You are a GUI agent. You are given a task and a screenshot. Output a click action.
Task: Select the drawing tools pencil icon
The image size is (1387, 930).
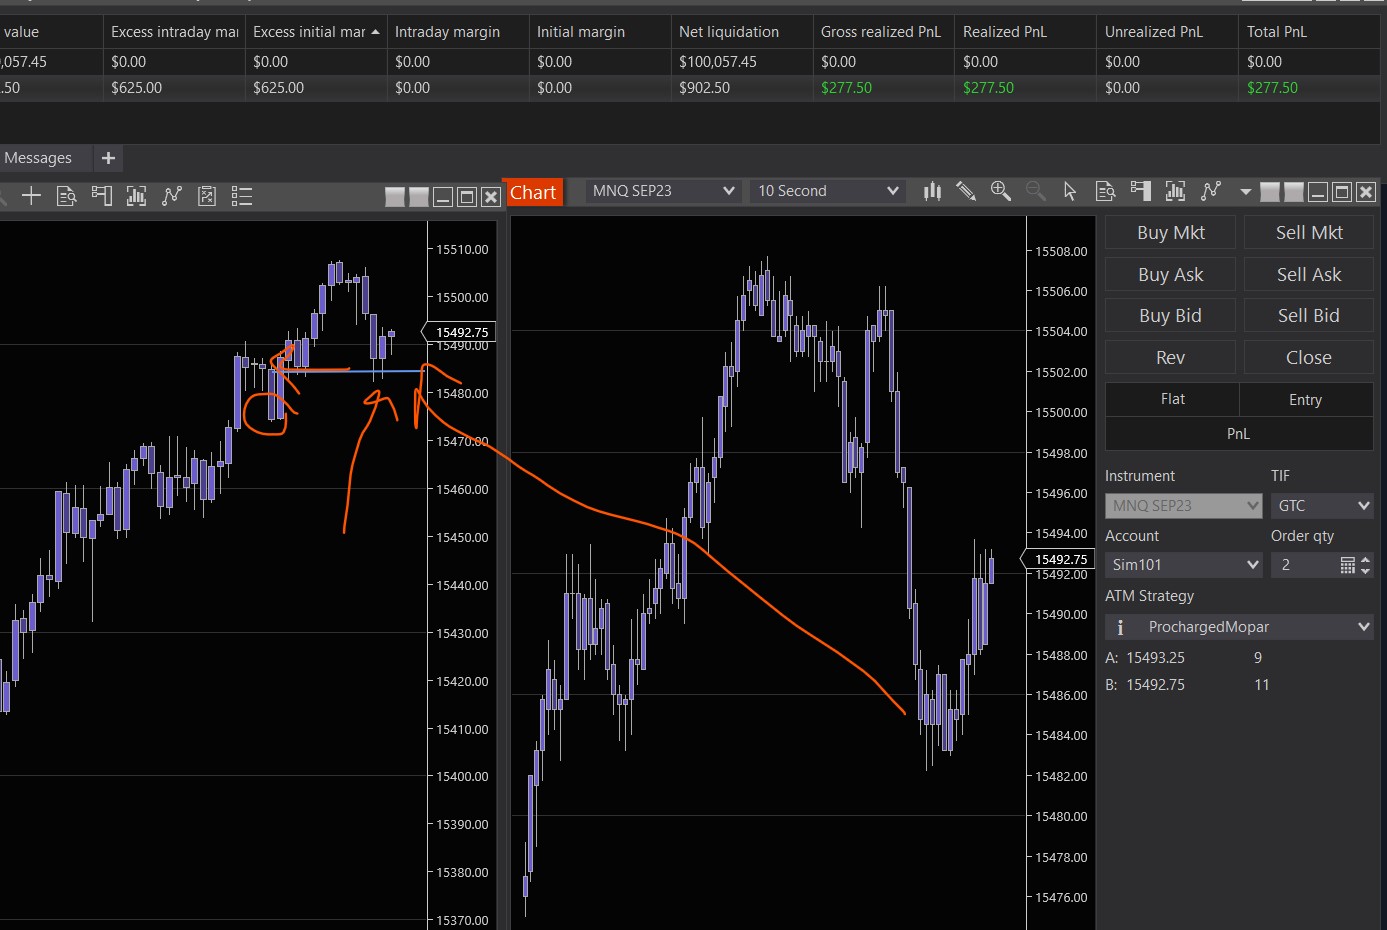[x=965, y=191]
